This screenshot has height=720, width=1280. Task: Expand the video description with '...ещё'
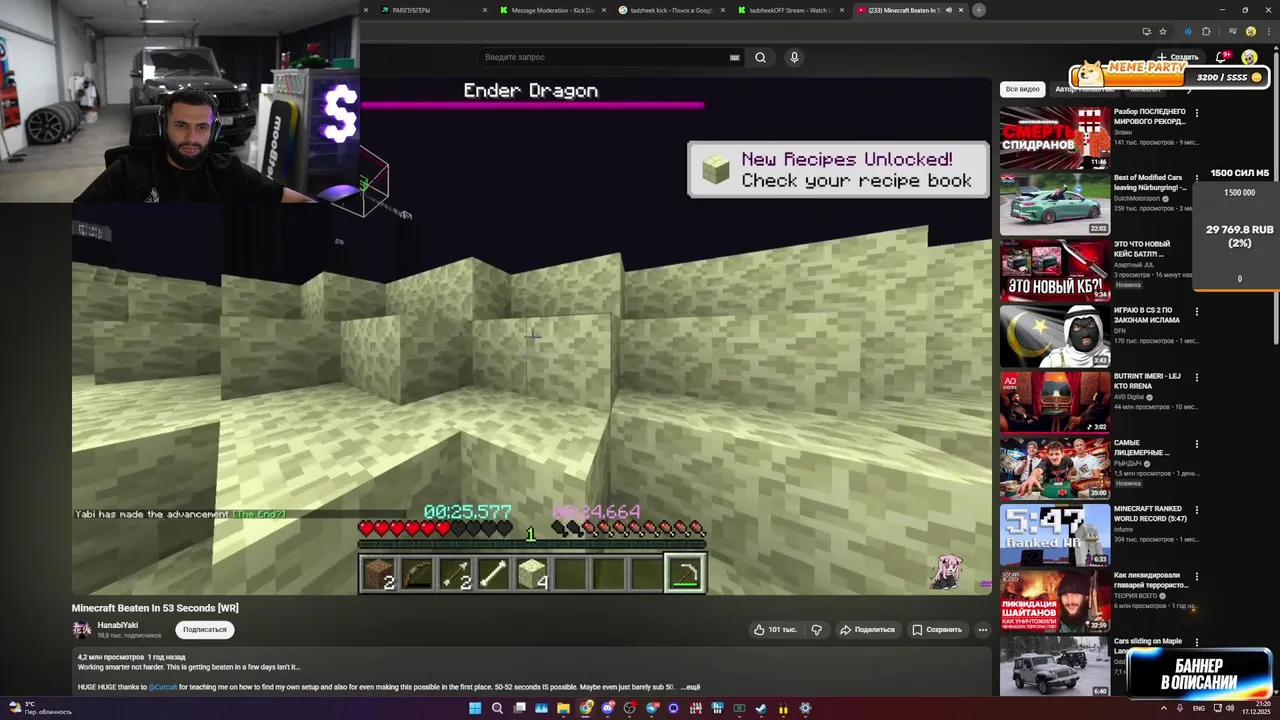(x=690, y=687)
